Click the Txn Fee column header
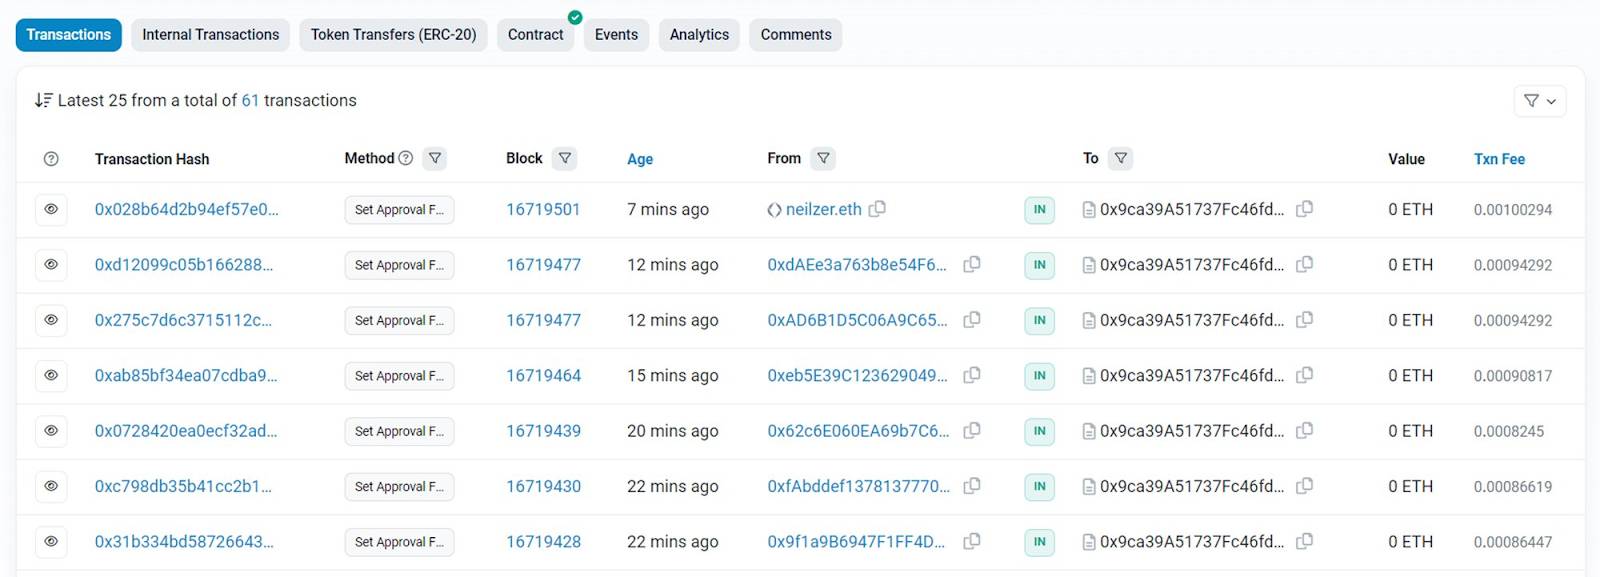 1499,159
